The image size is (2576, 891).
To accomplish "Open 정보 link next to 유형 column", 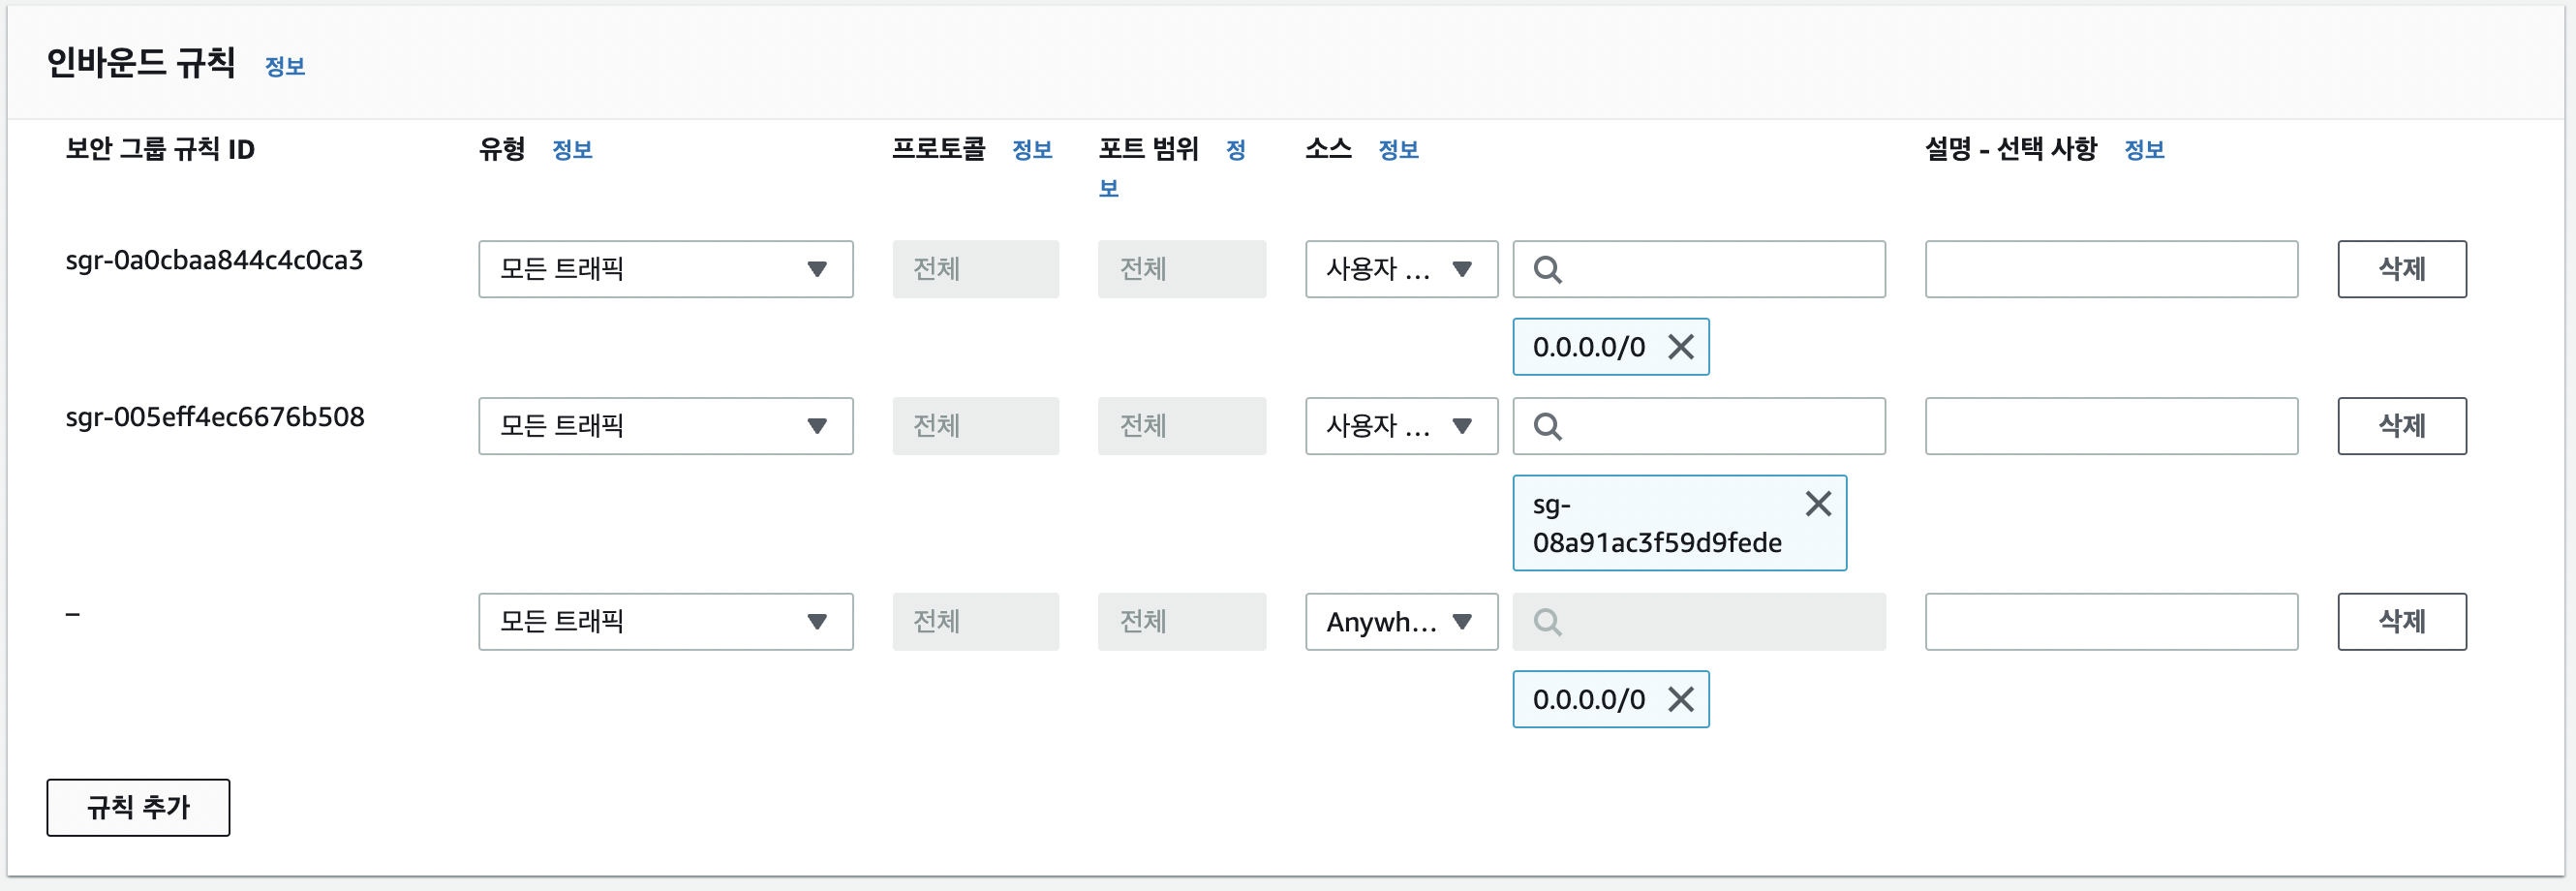I will click(572, 150).
